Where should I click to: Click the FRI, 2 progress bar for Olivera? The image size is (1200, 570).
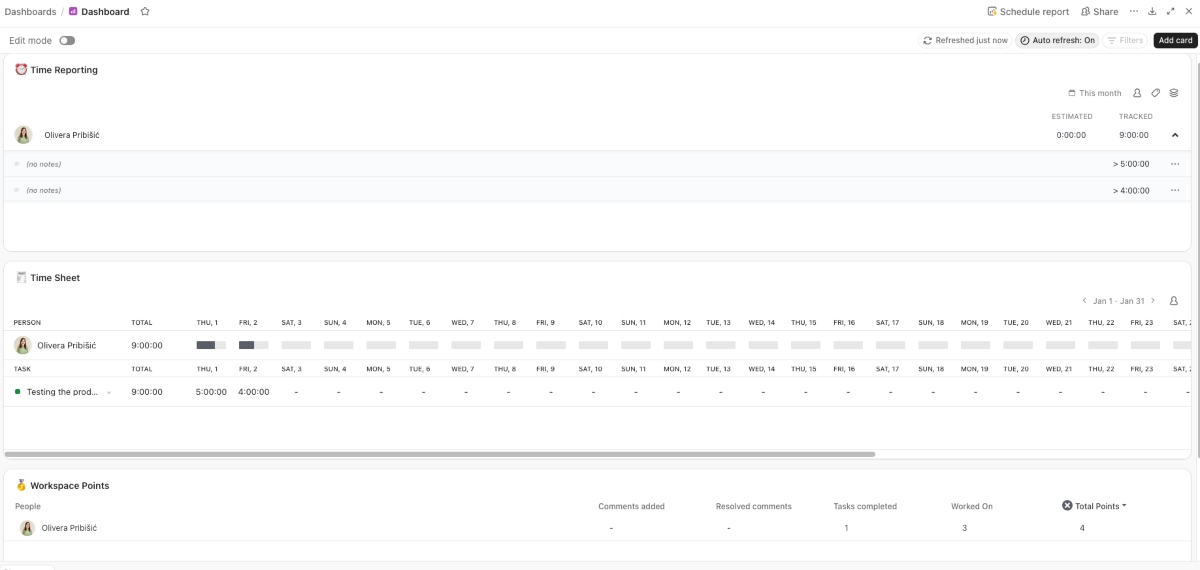coord(254,345)
